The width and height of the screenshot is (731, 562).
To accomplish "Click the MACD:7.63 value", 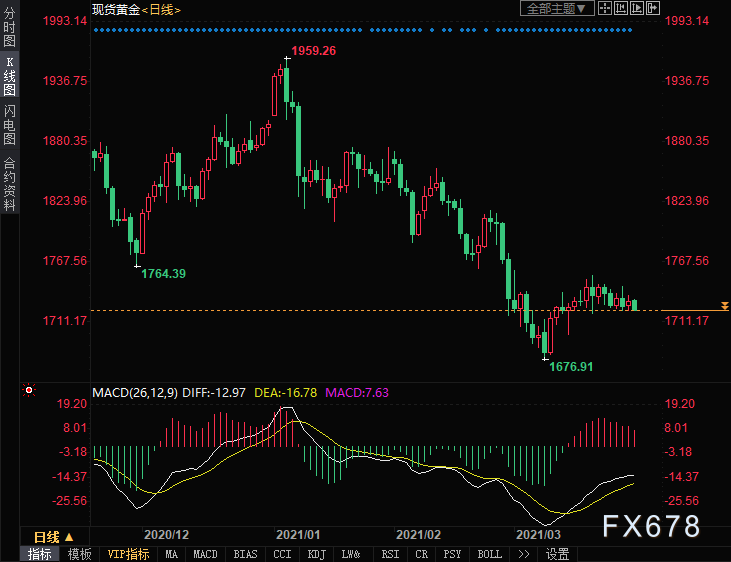I will pyautogui.click(x=357, y=393).
